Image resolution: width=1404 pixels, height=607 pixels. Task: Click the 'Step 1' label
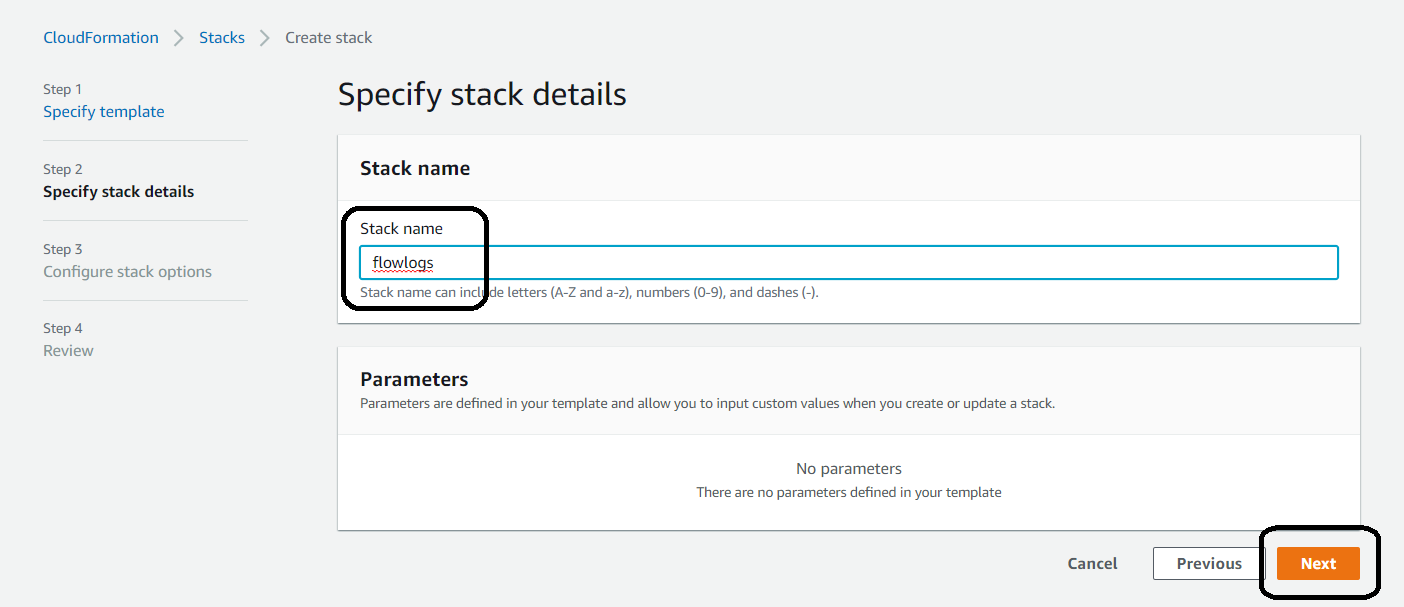(63, 90)
